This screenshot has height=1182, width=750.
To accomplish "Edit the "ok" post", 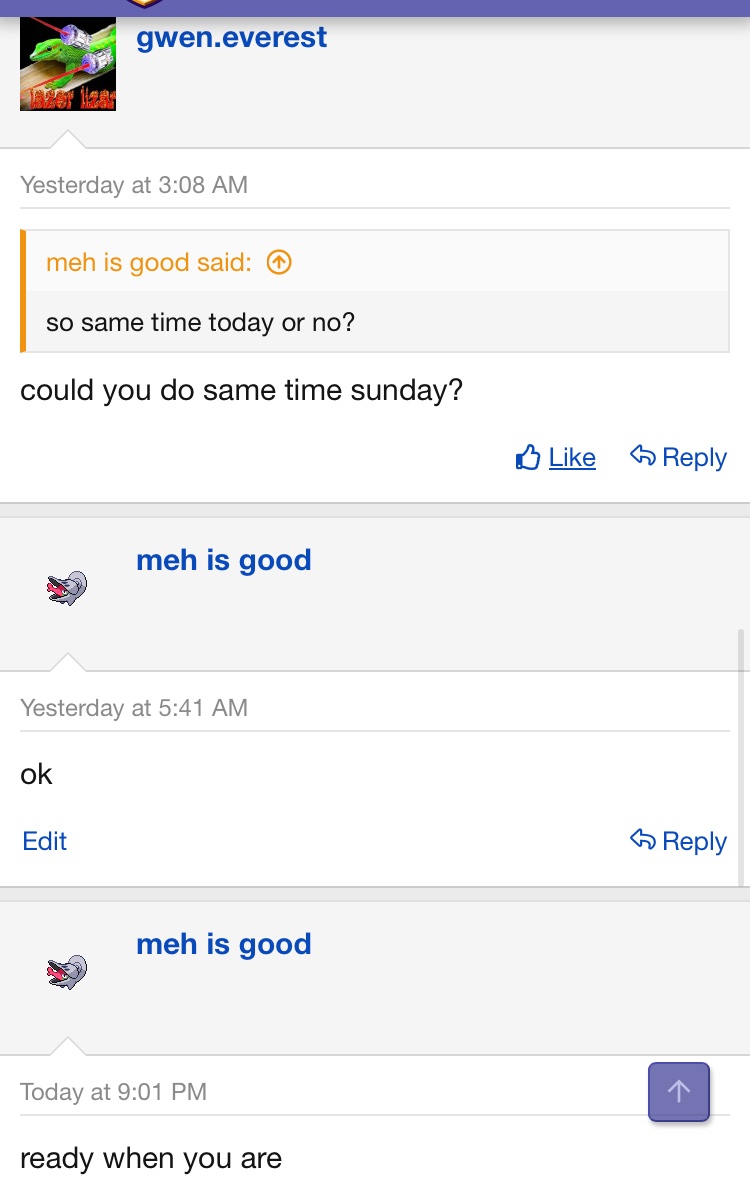I will [x=44, y=841].
